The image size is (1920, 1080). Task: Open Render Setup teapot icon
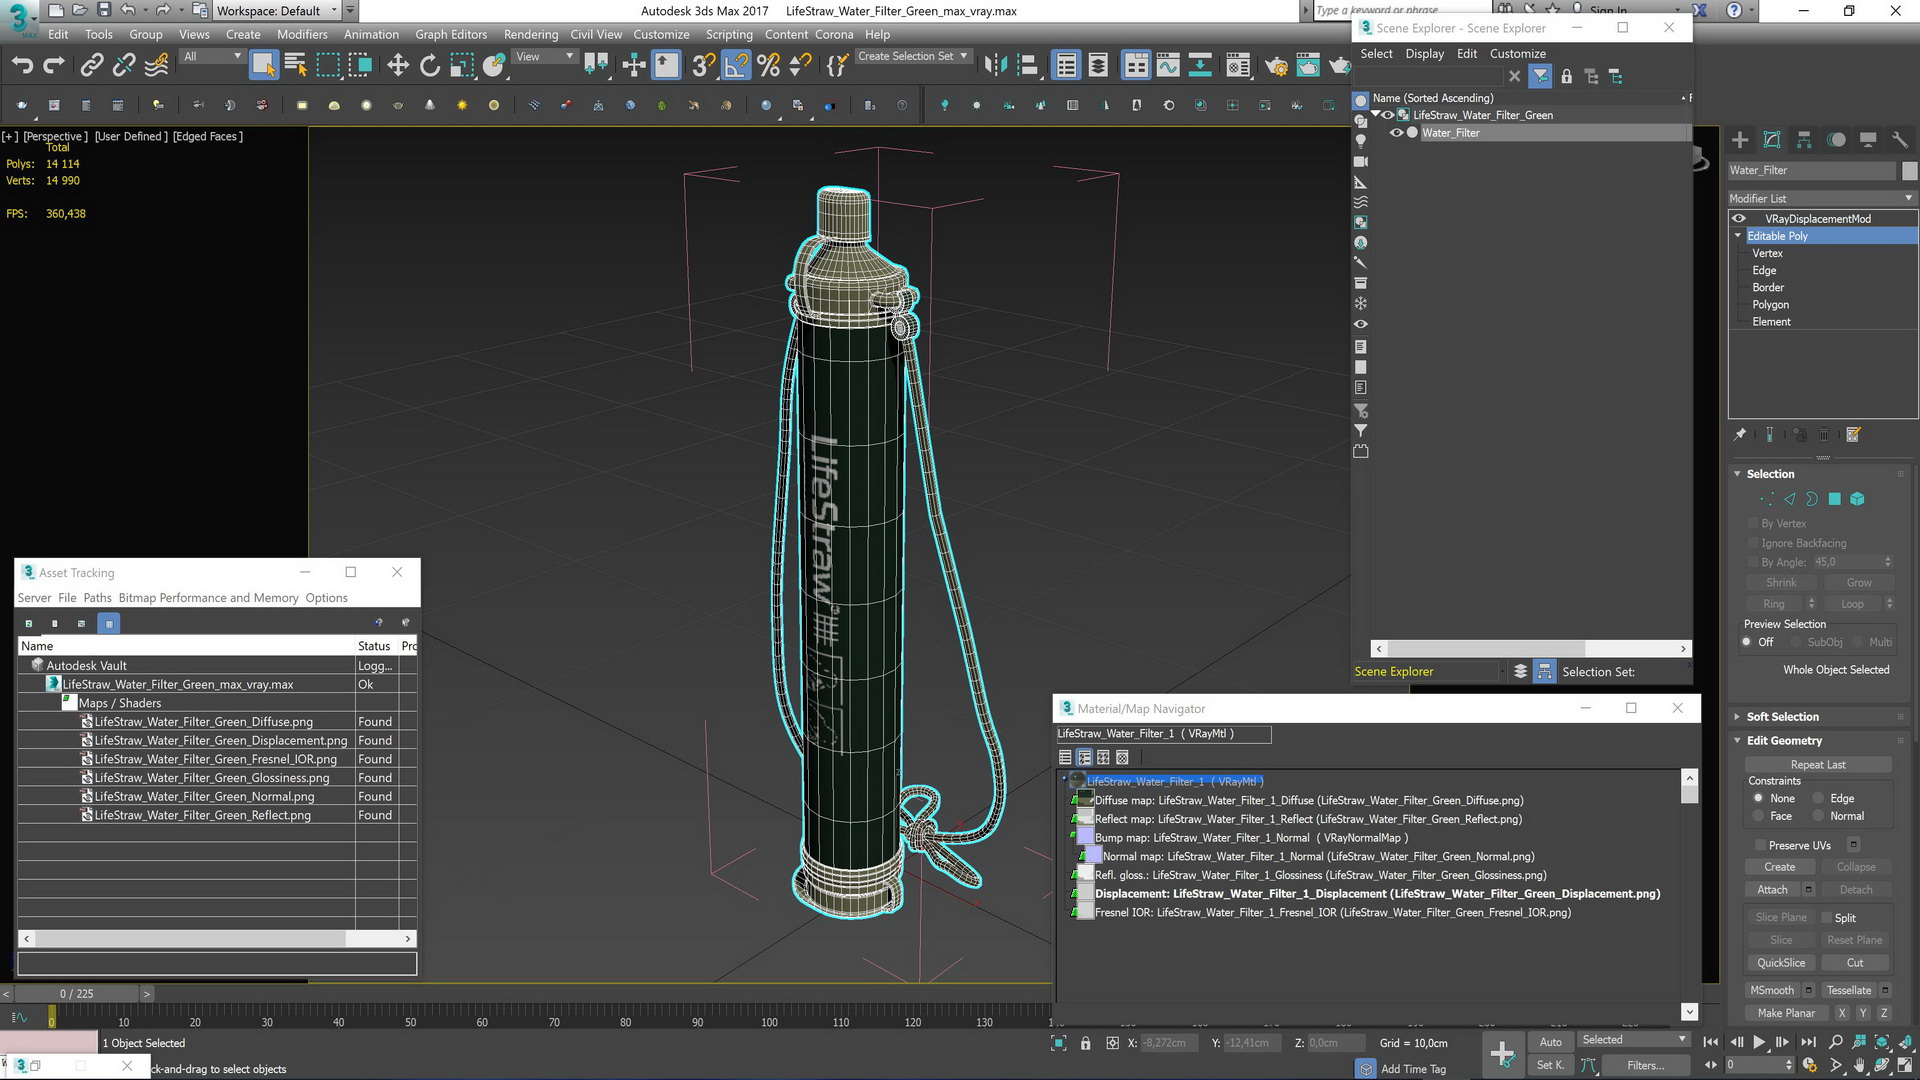[x=1276, y=66]
